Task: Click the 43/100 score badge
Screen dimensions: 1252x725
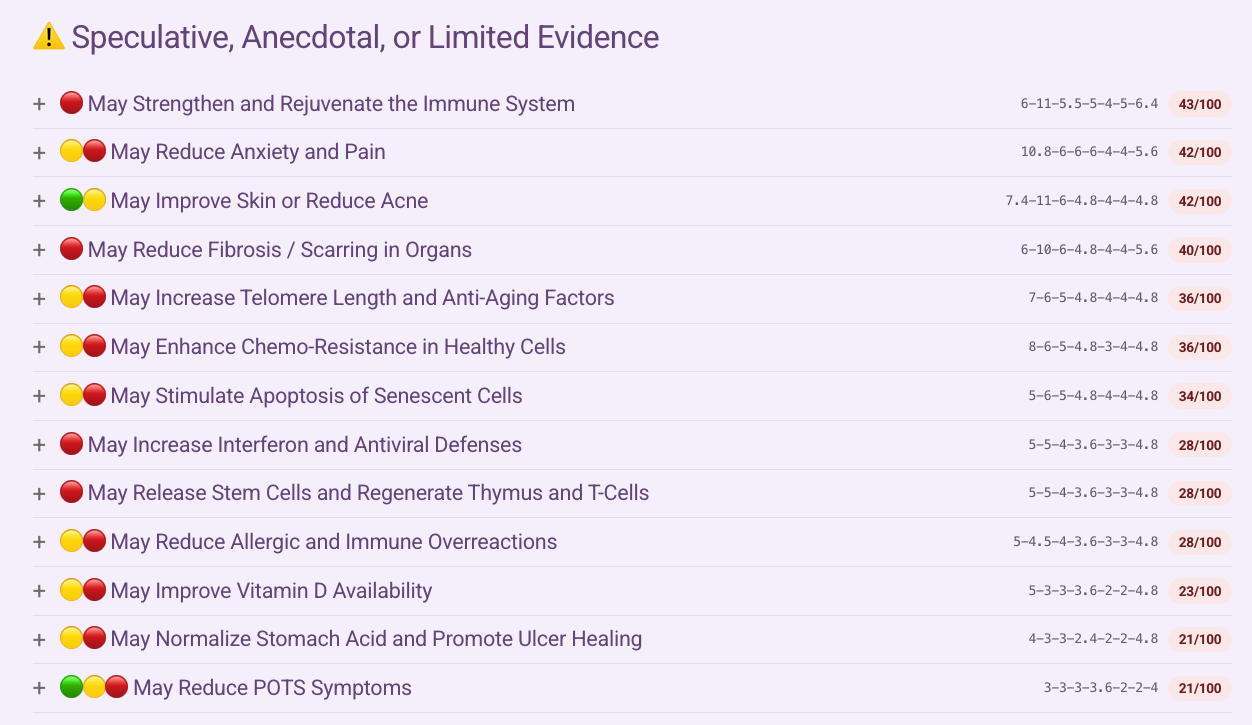Action: (1200, 104)
